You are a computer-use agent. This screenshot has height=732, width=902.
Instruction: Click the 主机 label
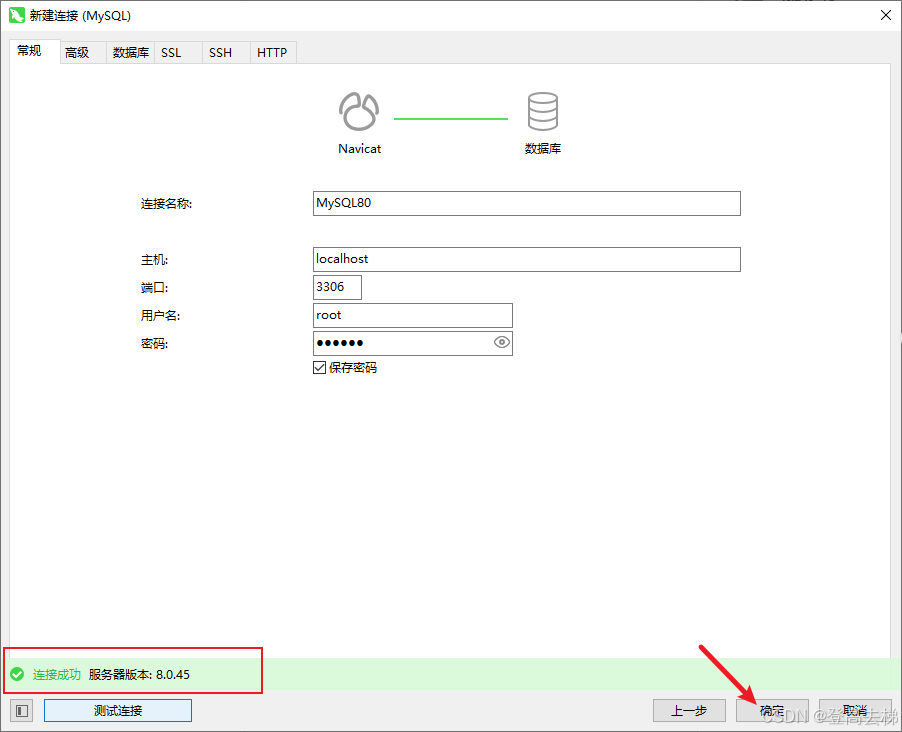click(x=155, y=260)
